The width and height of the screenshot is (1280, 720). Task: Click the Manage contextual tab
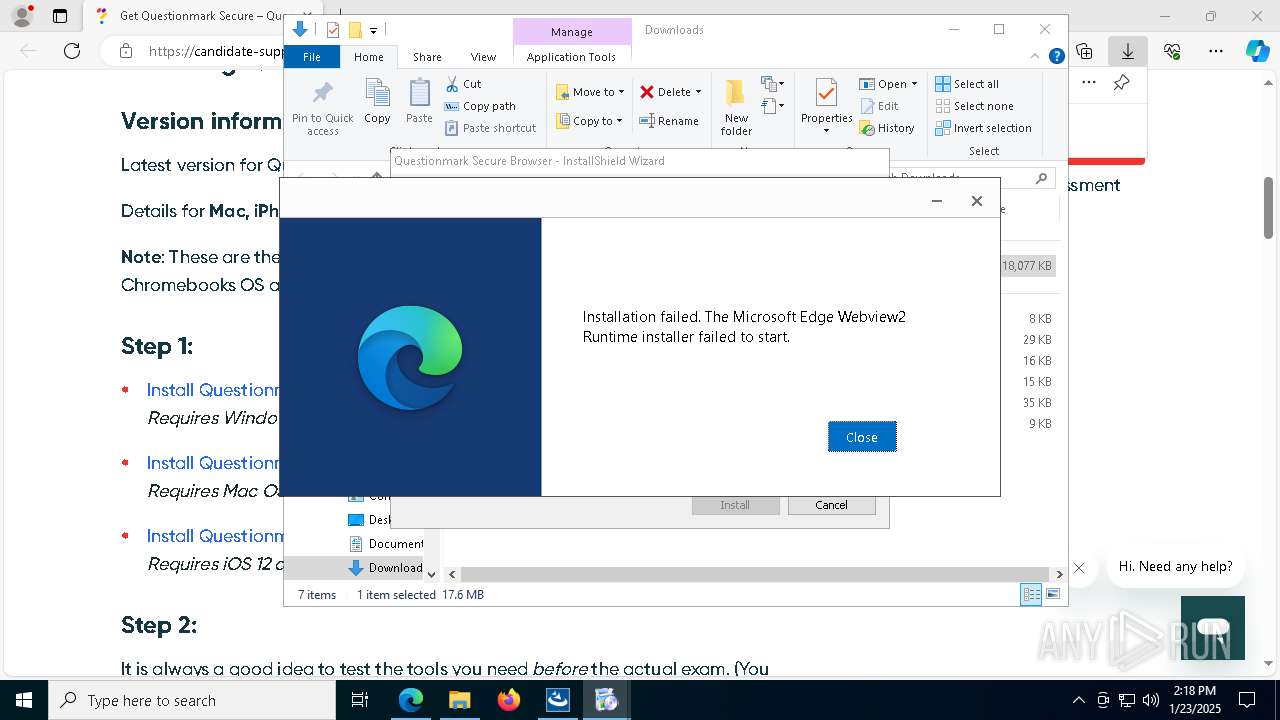click(x=572, y=32)
